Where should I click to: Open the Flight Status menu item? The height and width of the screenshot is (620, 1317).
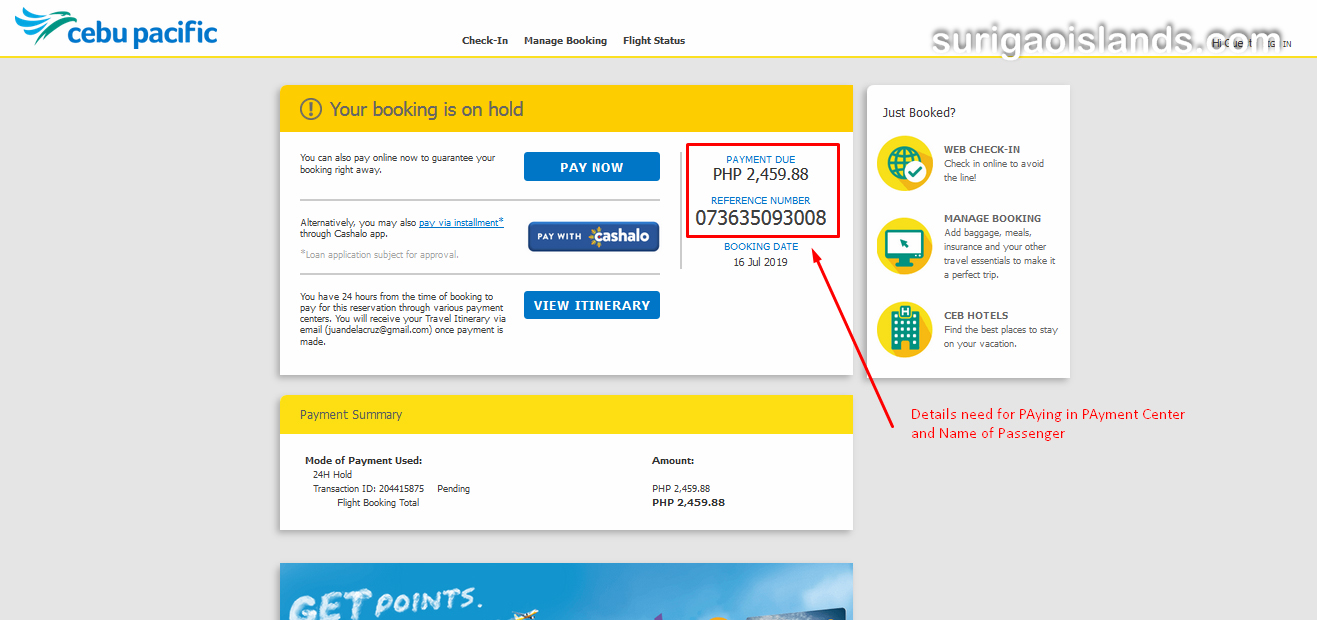654,41
